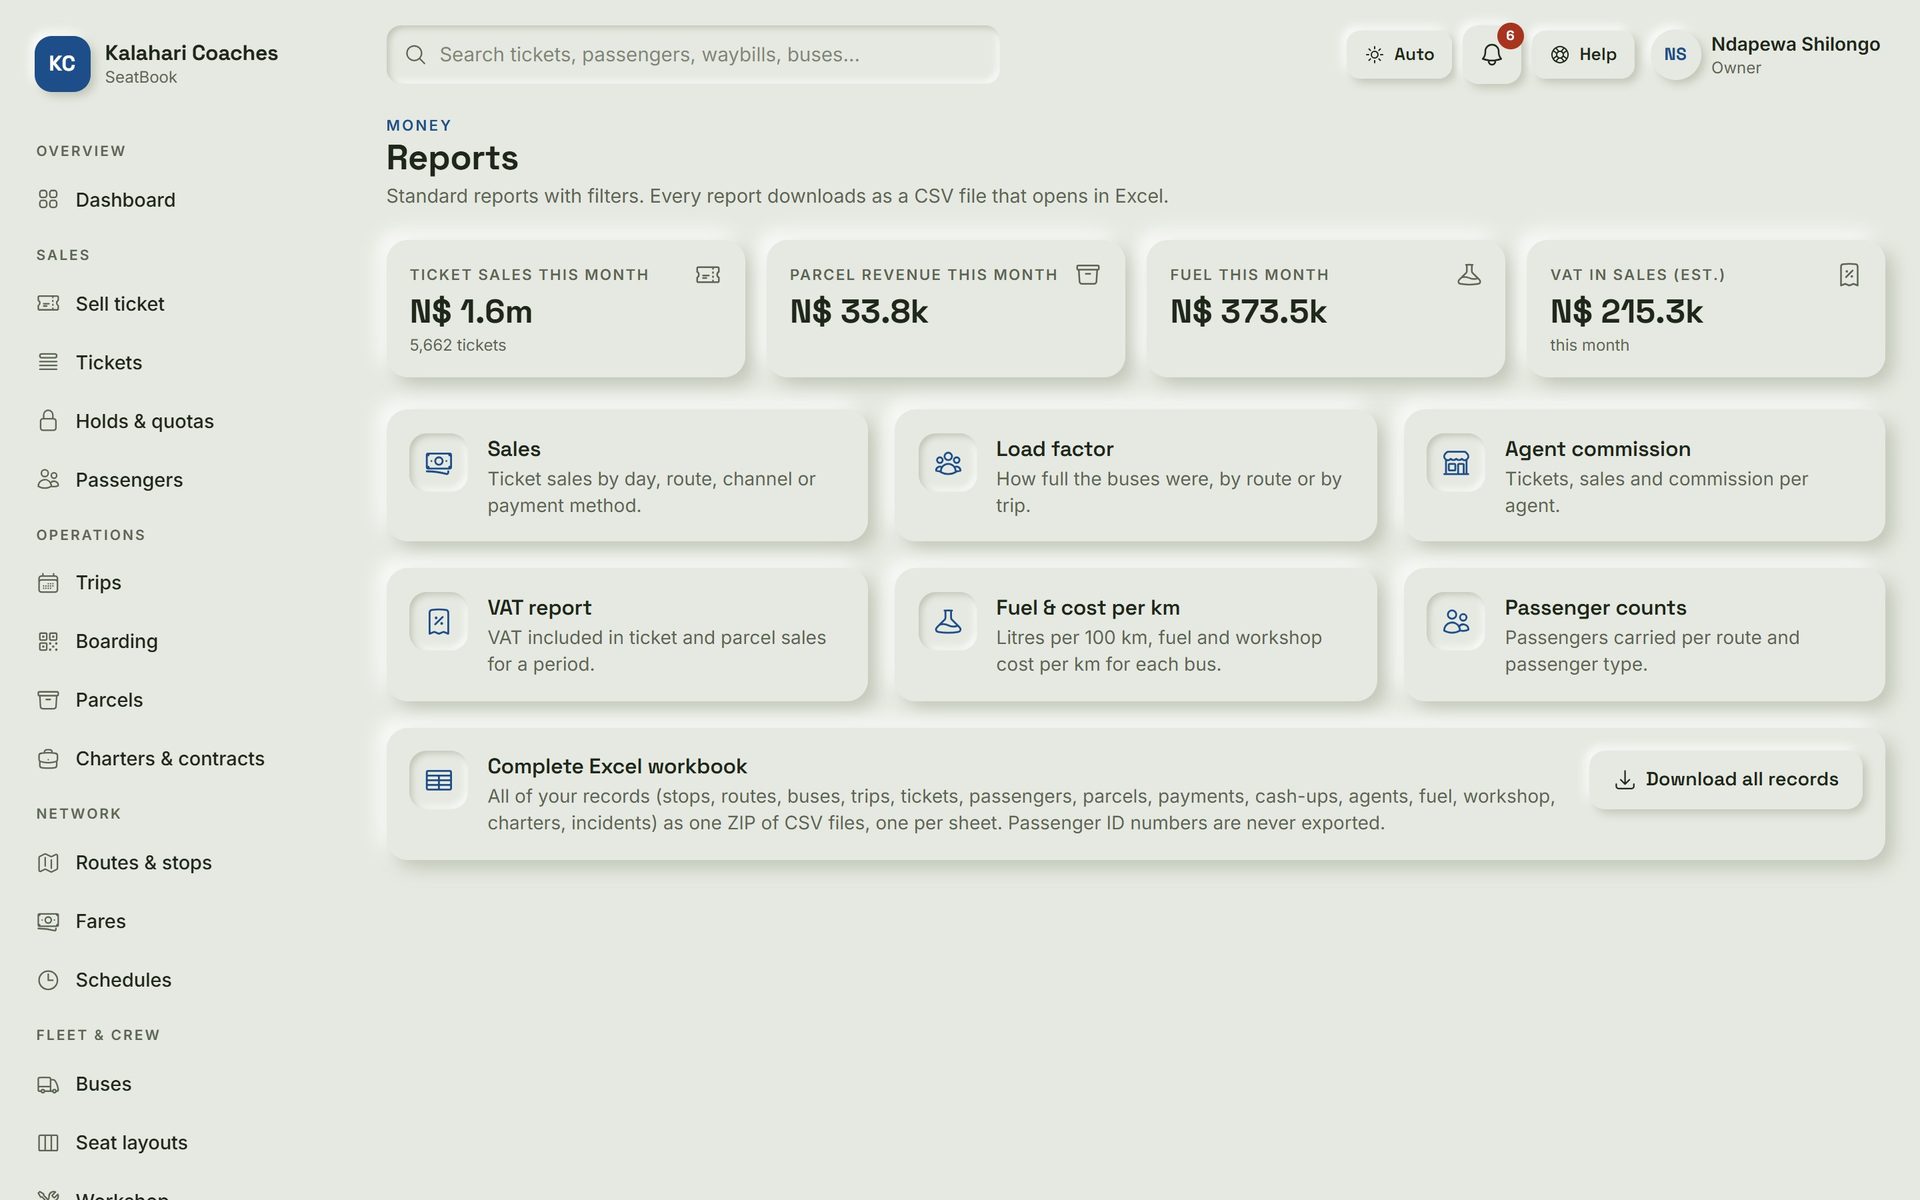Click the N$ 1.6m ticket sales value
This screenshot has width=1920, height=1200.
[471, 312]
